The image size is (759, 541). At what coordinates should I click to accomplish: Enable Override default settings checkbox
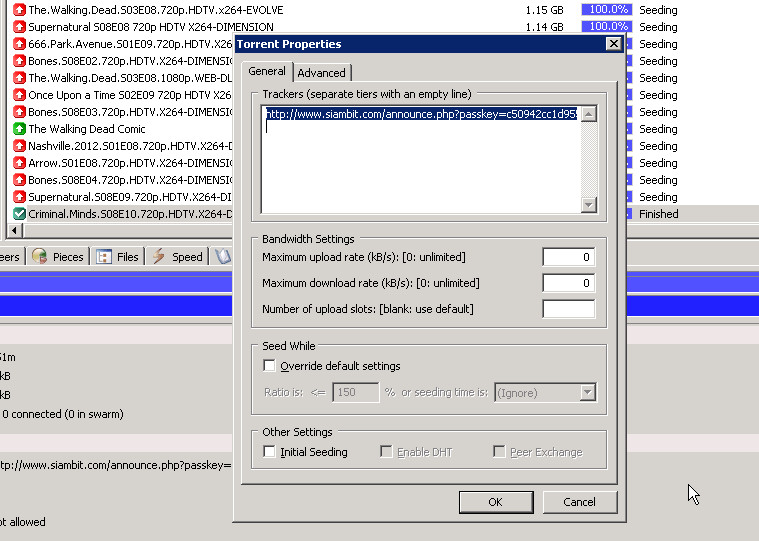click(x=269, y=365)
